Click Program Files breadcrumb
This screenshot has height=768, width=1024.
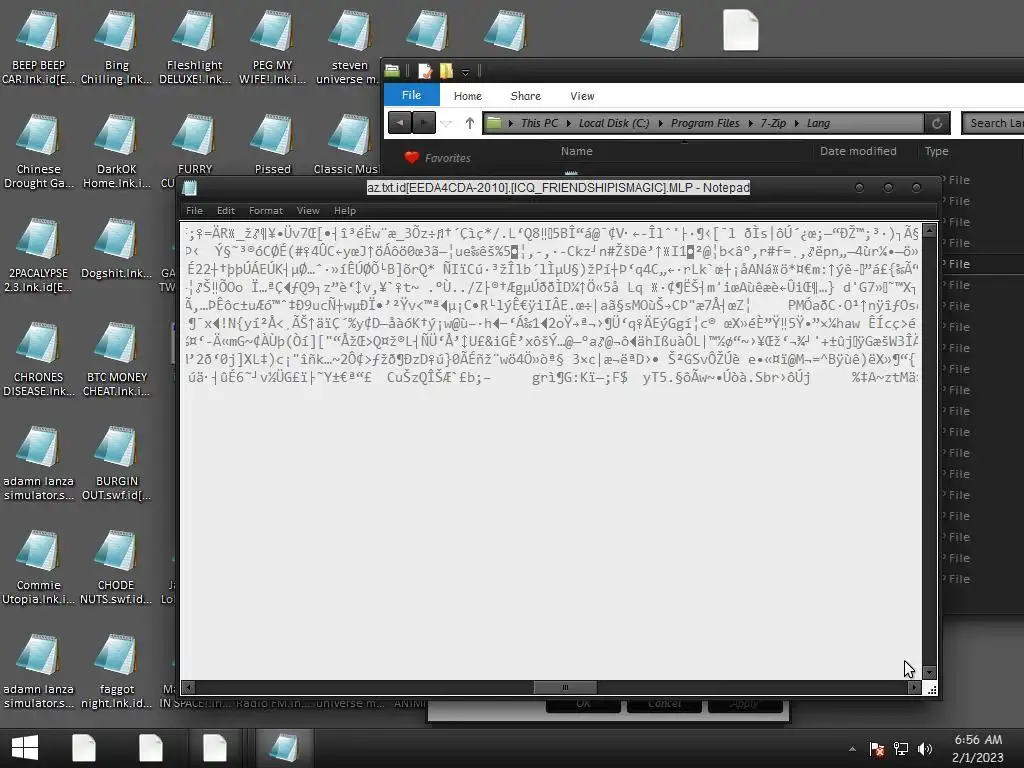705,123
